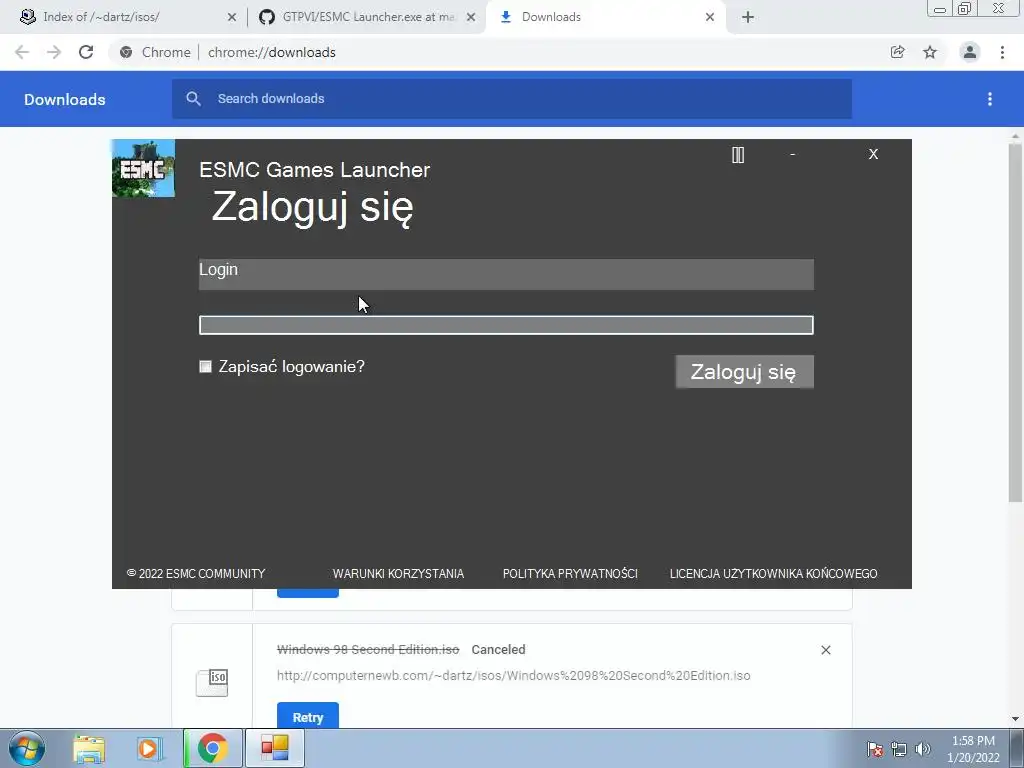Click the Search downloads field

point(512,99)
